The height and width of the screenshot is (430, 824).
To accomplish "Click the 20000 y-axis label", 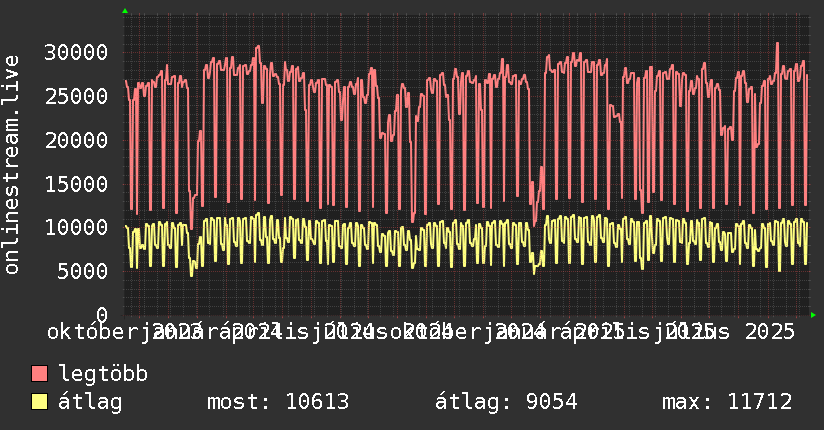I will [76, 140].
